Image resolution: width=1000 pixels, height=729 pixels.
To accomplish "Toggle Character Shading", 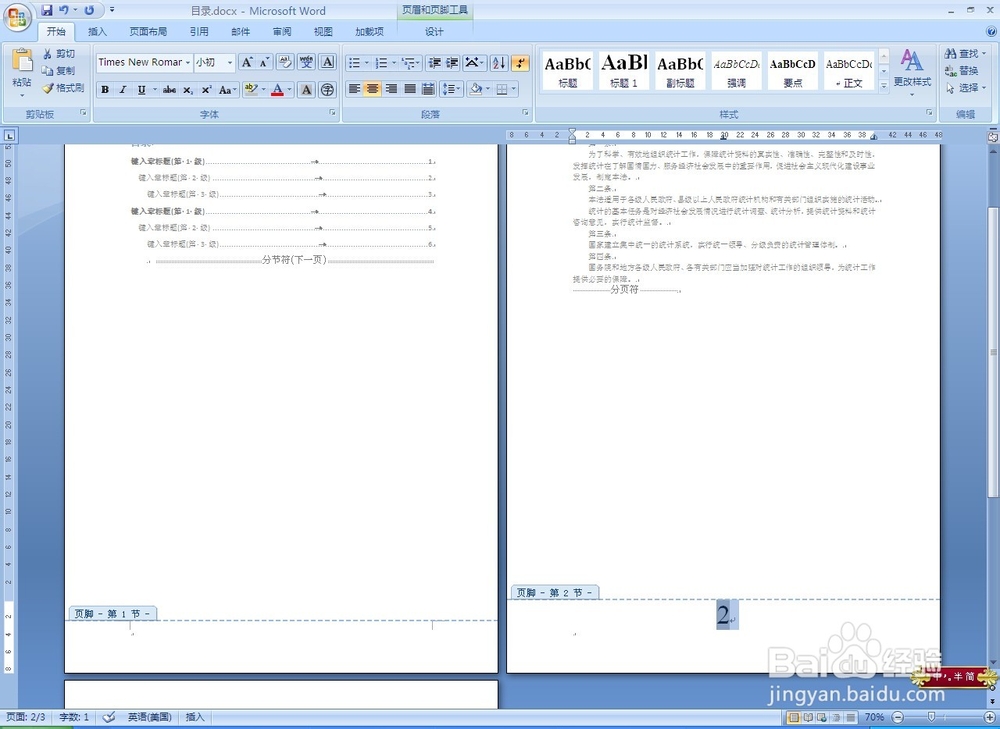I will point(306,90).
